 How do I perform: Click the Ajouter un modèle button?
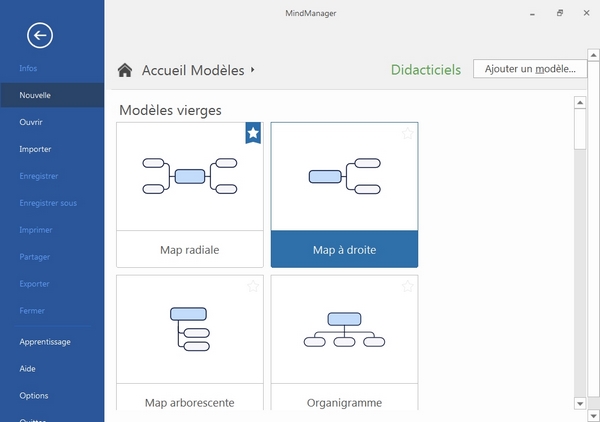click(x=530, y=69)
